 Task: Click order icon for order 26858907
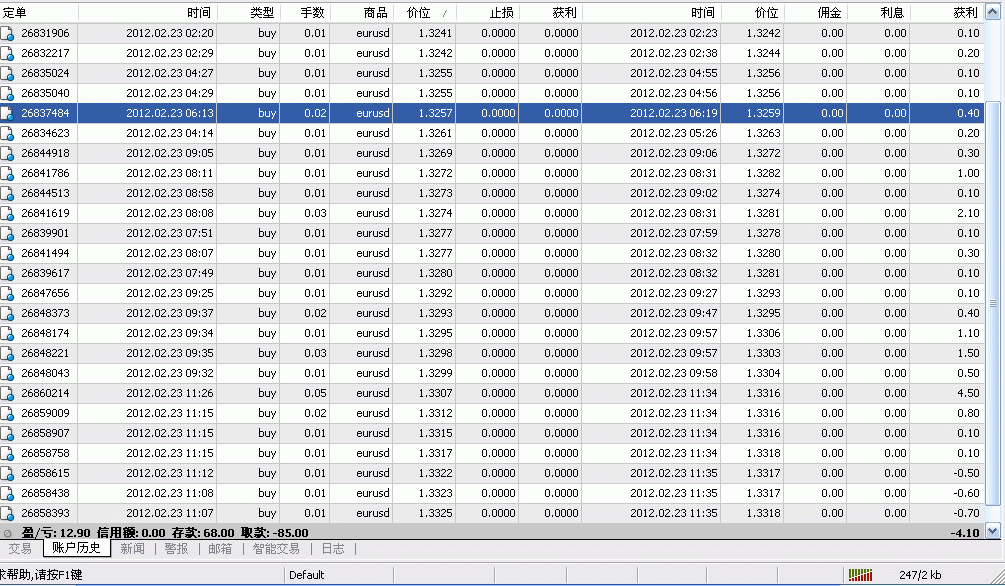pos(7,433)
